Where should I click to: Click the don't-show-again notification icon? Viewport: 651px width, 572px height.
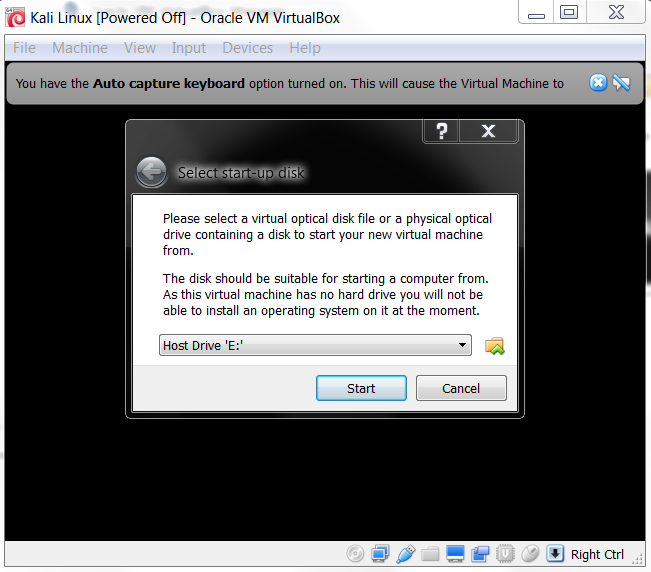621,83
